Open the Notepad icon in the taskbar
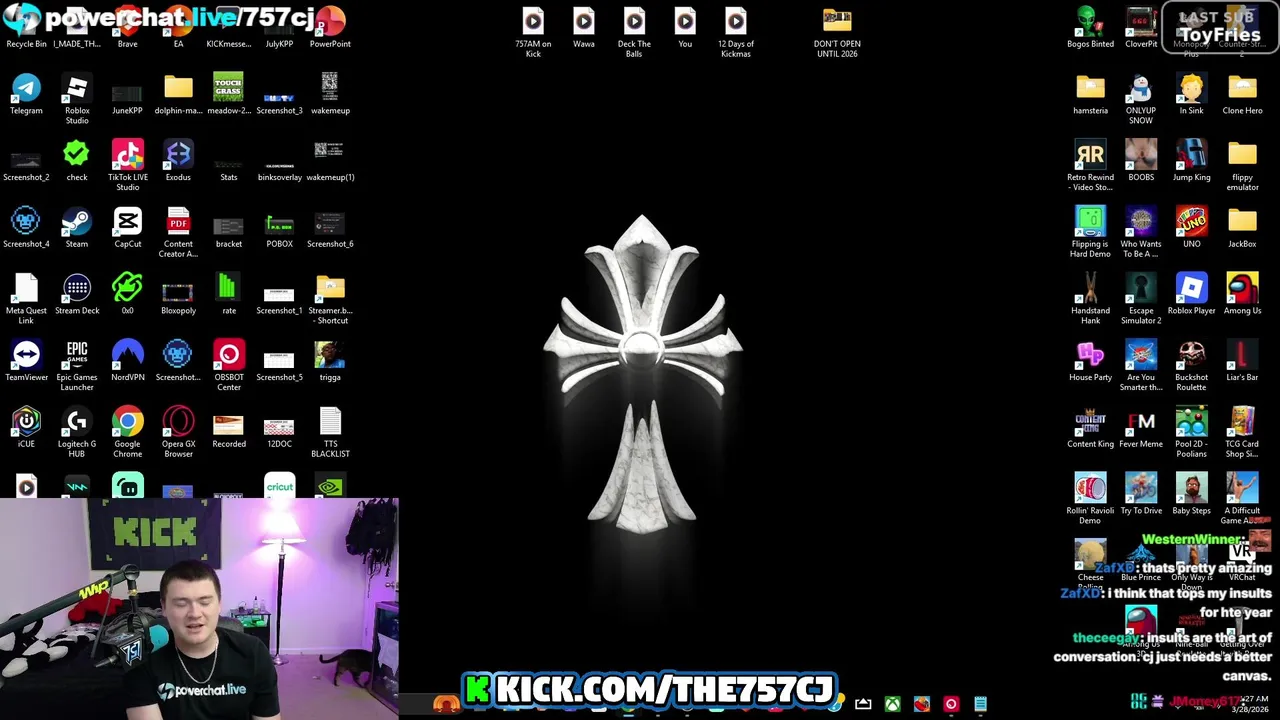Screen dimensions: 1280x720 [980, 704]
